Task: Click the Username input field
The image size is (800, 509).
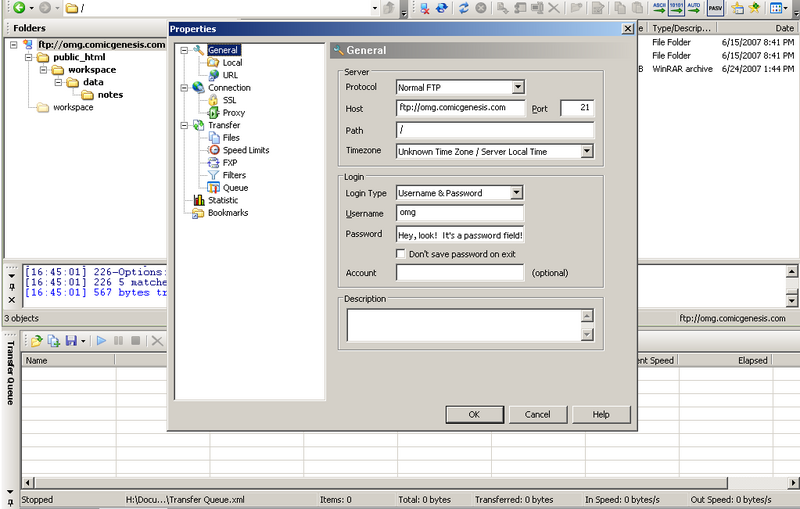Action: pos(460,213)
